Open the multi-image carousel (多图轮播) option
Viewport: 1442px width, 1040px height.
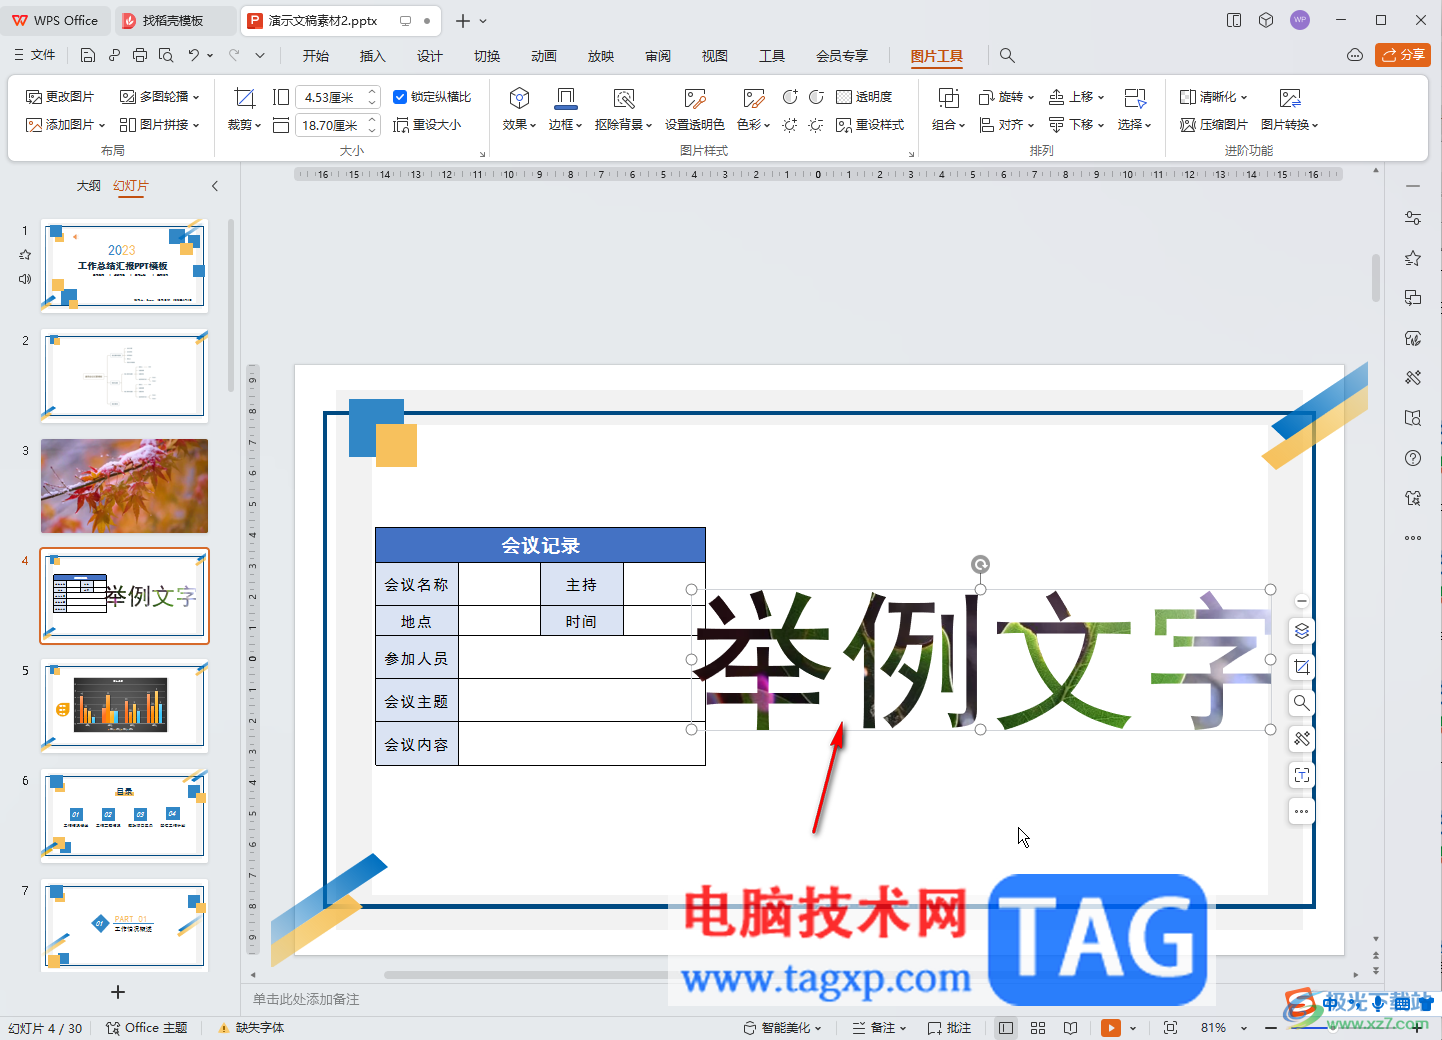pos(160,97)
